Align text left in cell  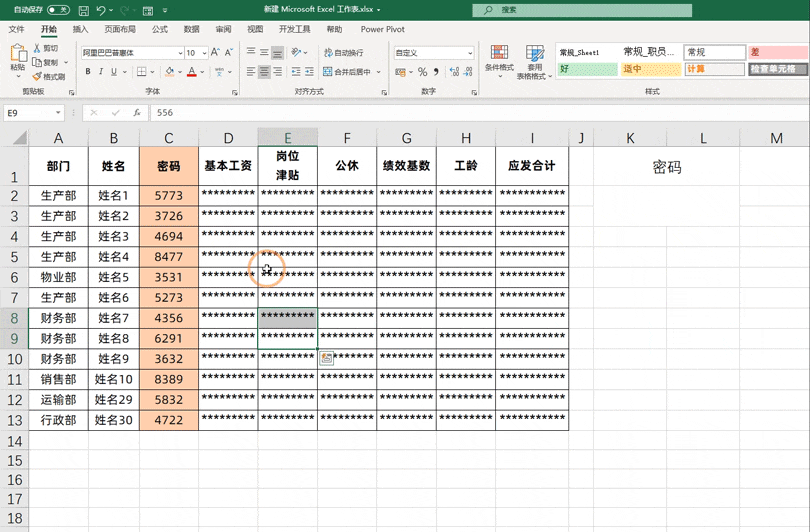click(x=251, y=72)
